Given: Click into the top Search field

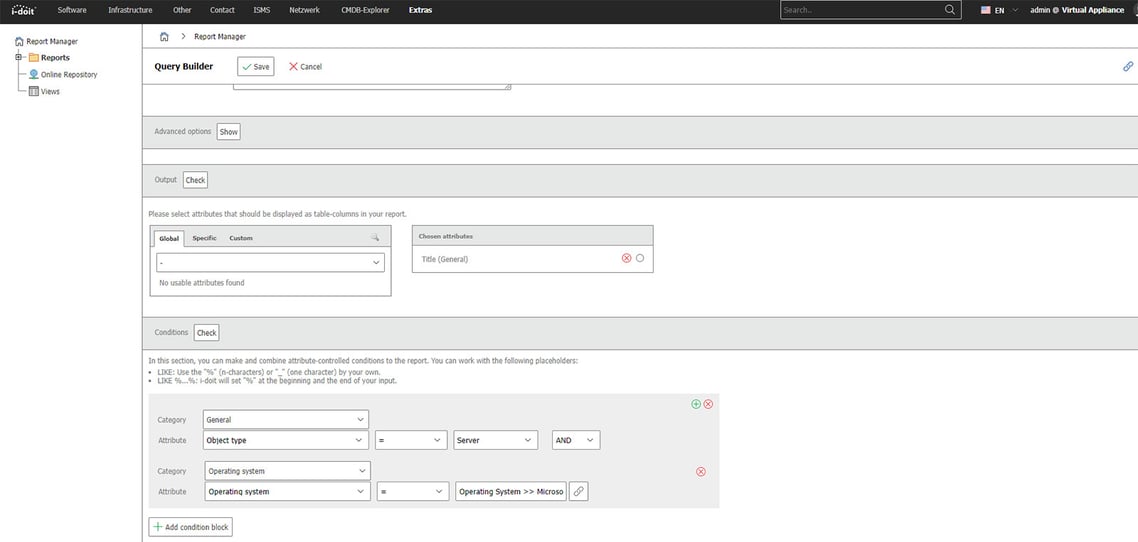Looking at the screenshot, I should [x=861, y=10].
